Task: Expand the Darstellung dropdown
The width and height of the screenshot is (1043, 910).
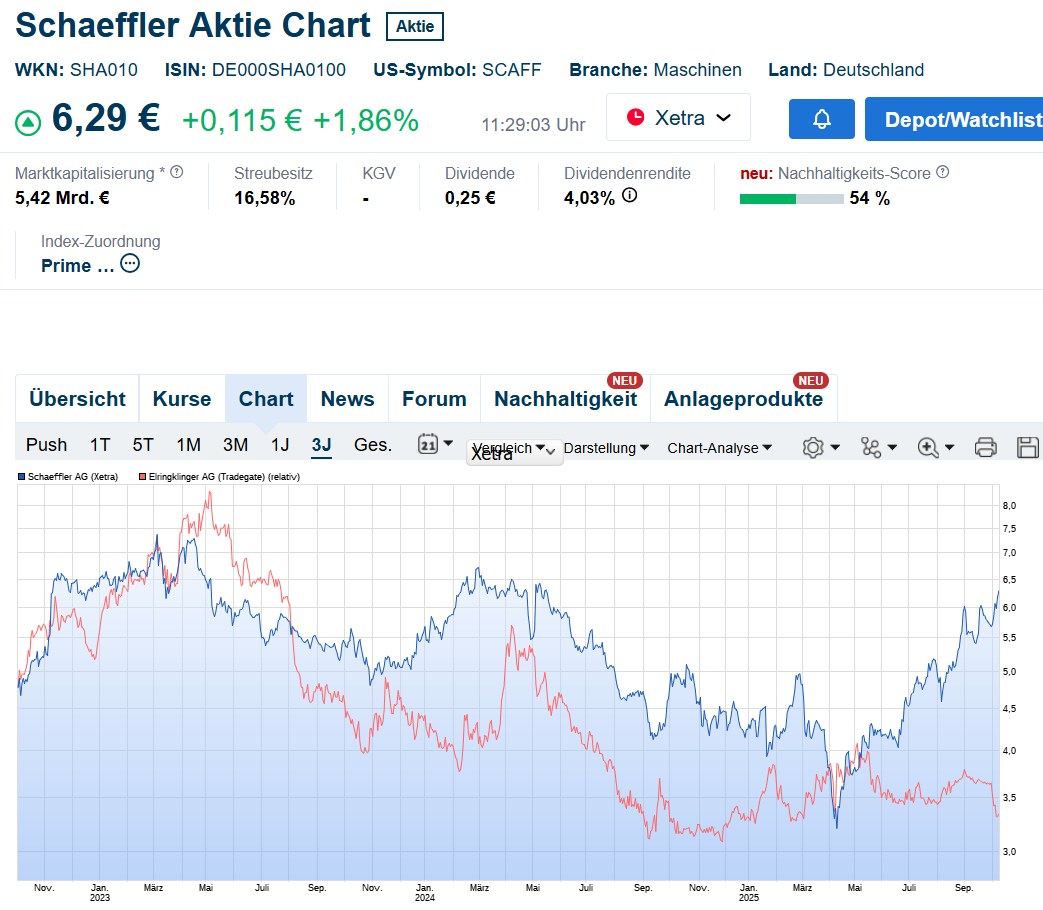Action: [606, 448]
